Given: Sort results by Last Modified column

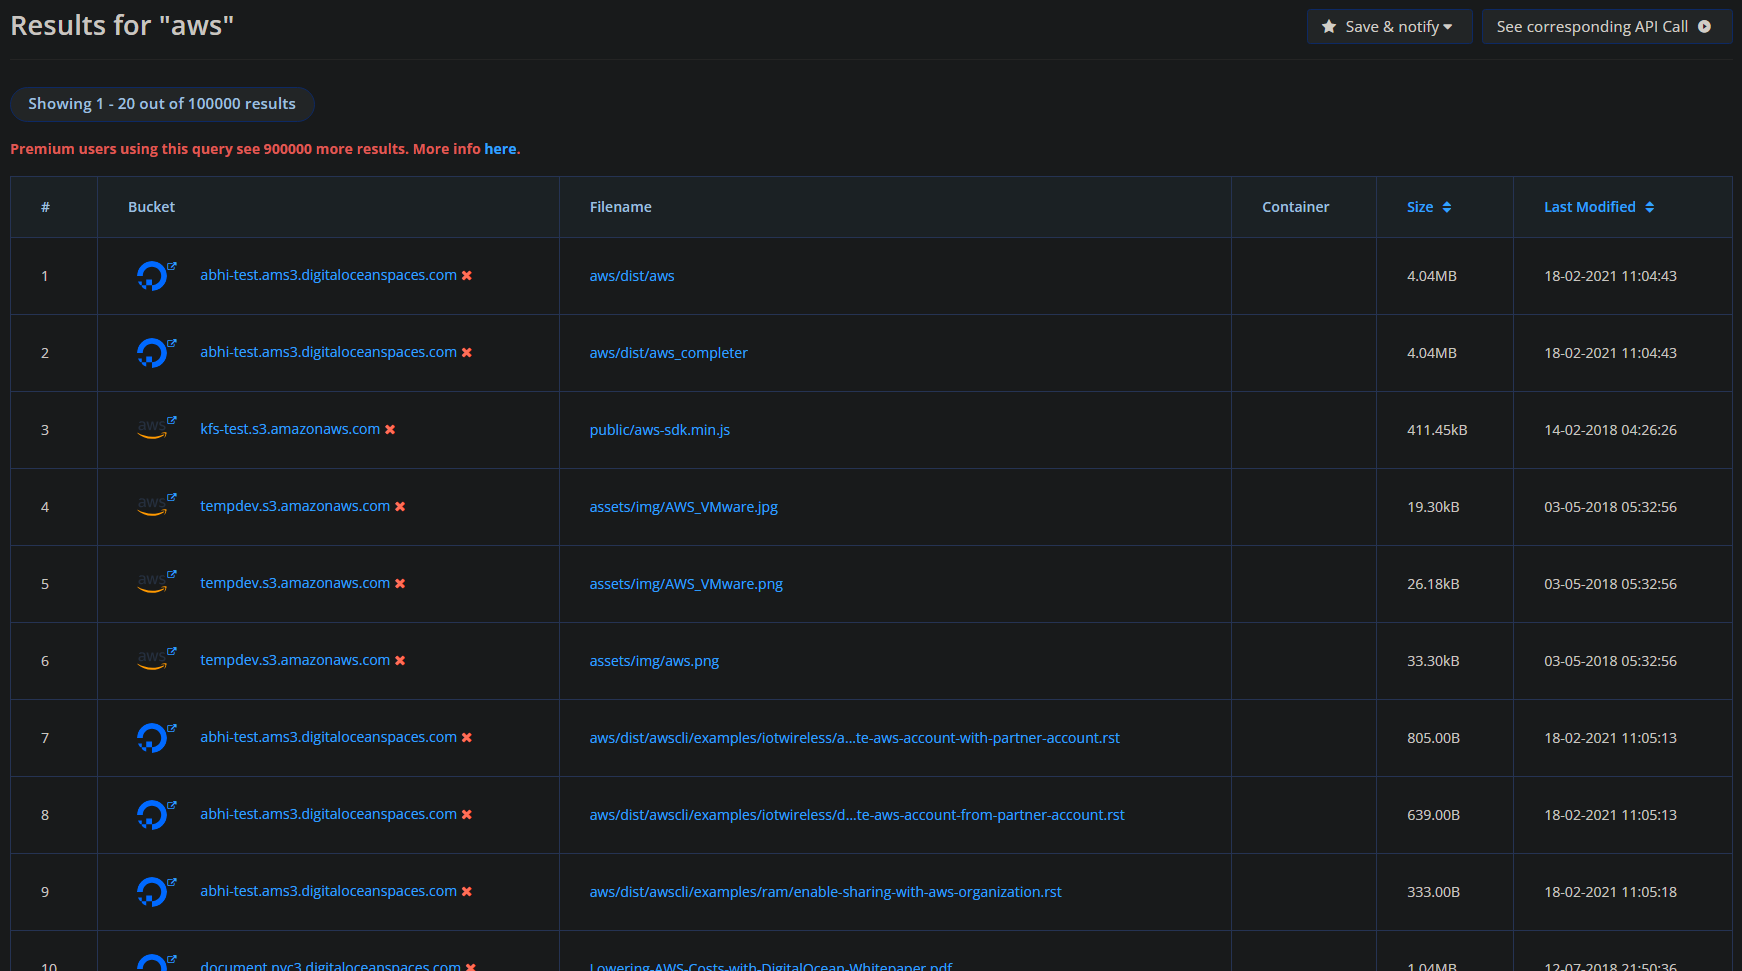Looking at the screenshot, I should click(1598, 207).
